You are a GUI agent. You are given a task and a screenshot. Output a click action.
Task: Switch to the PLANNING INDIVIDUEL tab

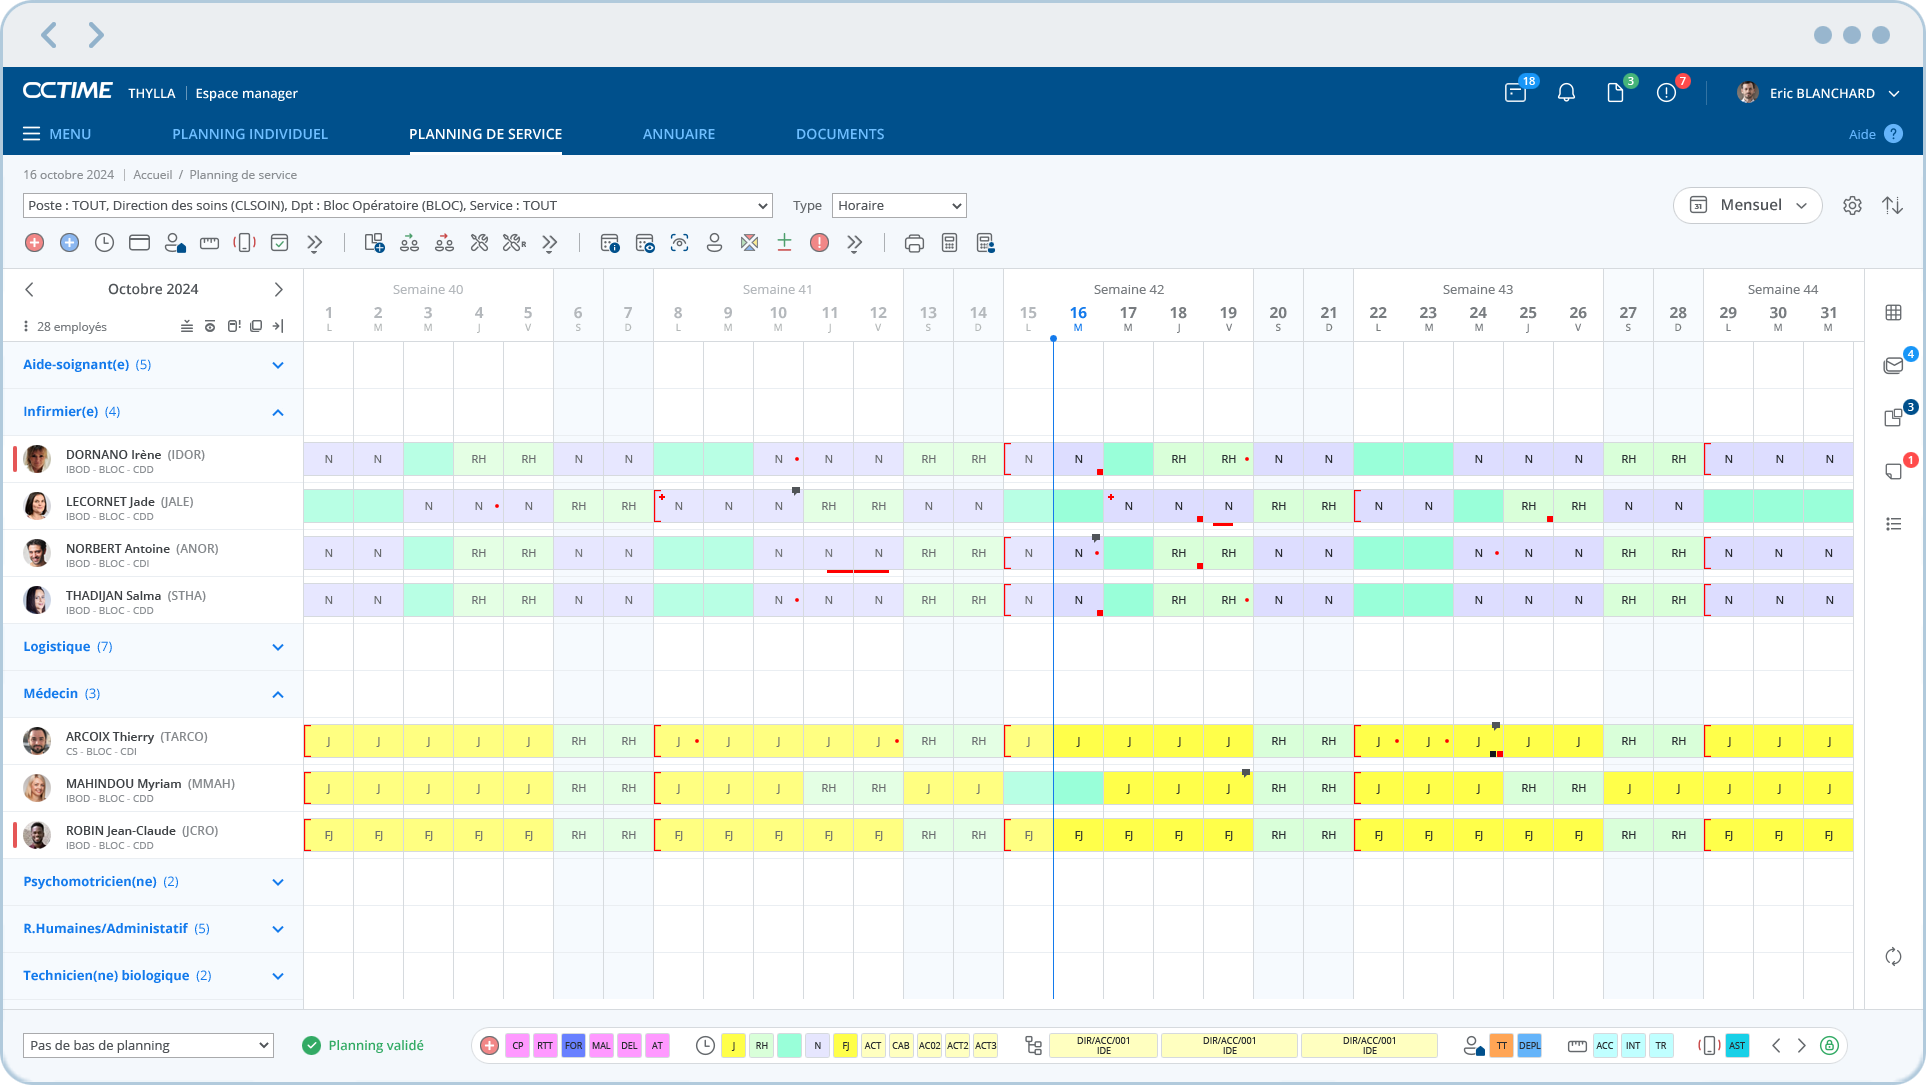click(250, 133)
